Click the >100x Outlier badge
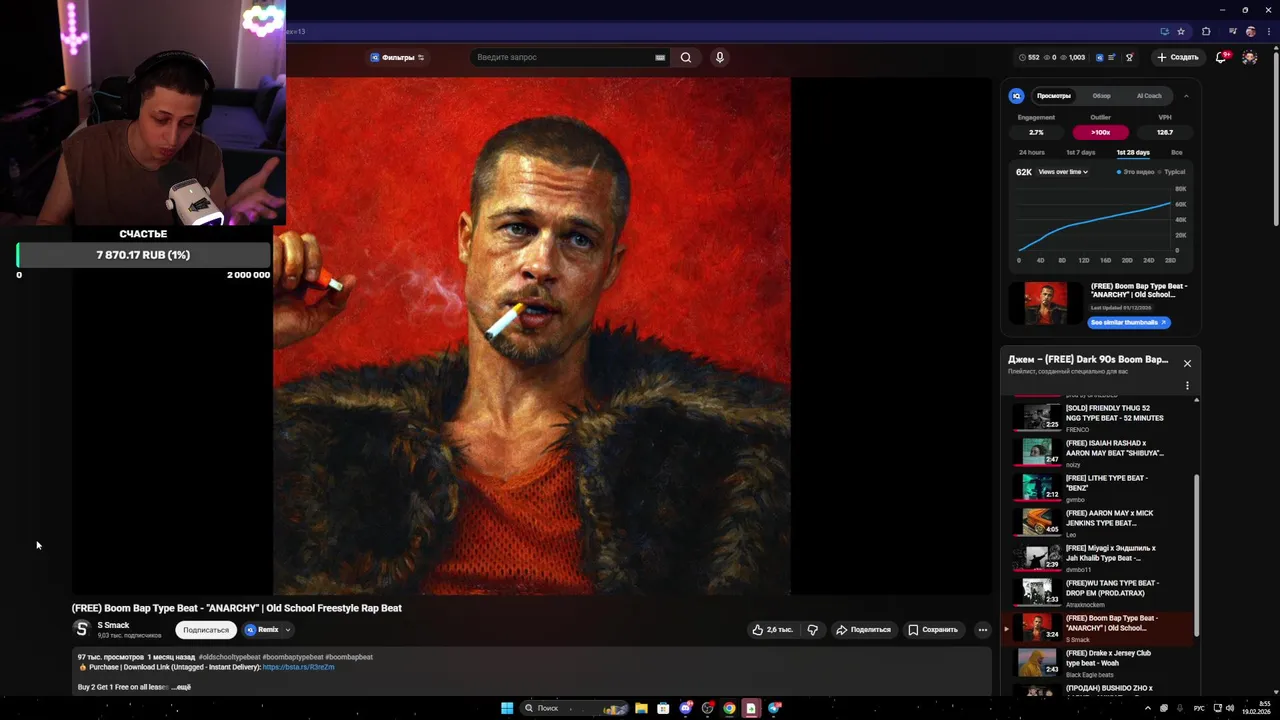This screenshot has width=1280, height=720. coord(1100,132)
